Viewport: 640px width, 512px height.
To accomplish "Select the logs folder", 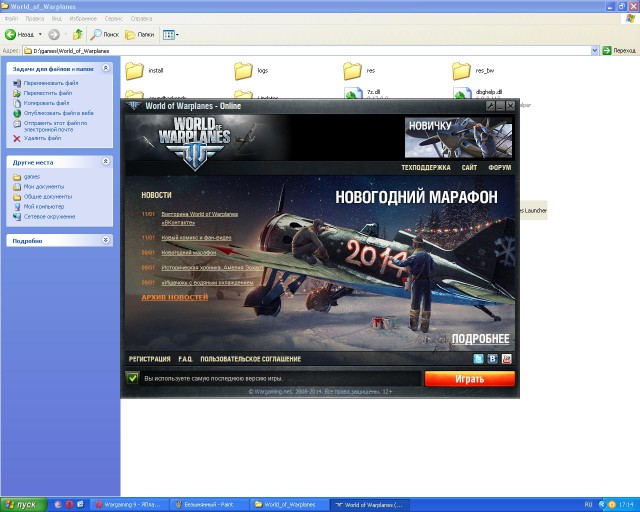I will [x=251, y=71].
